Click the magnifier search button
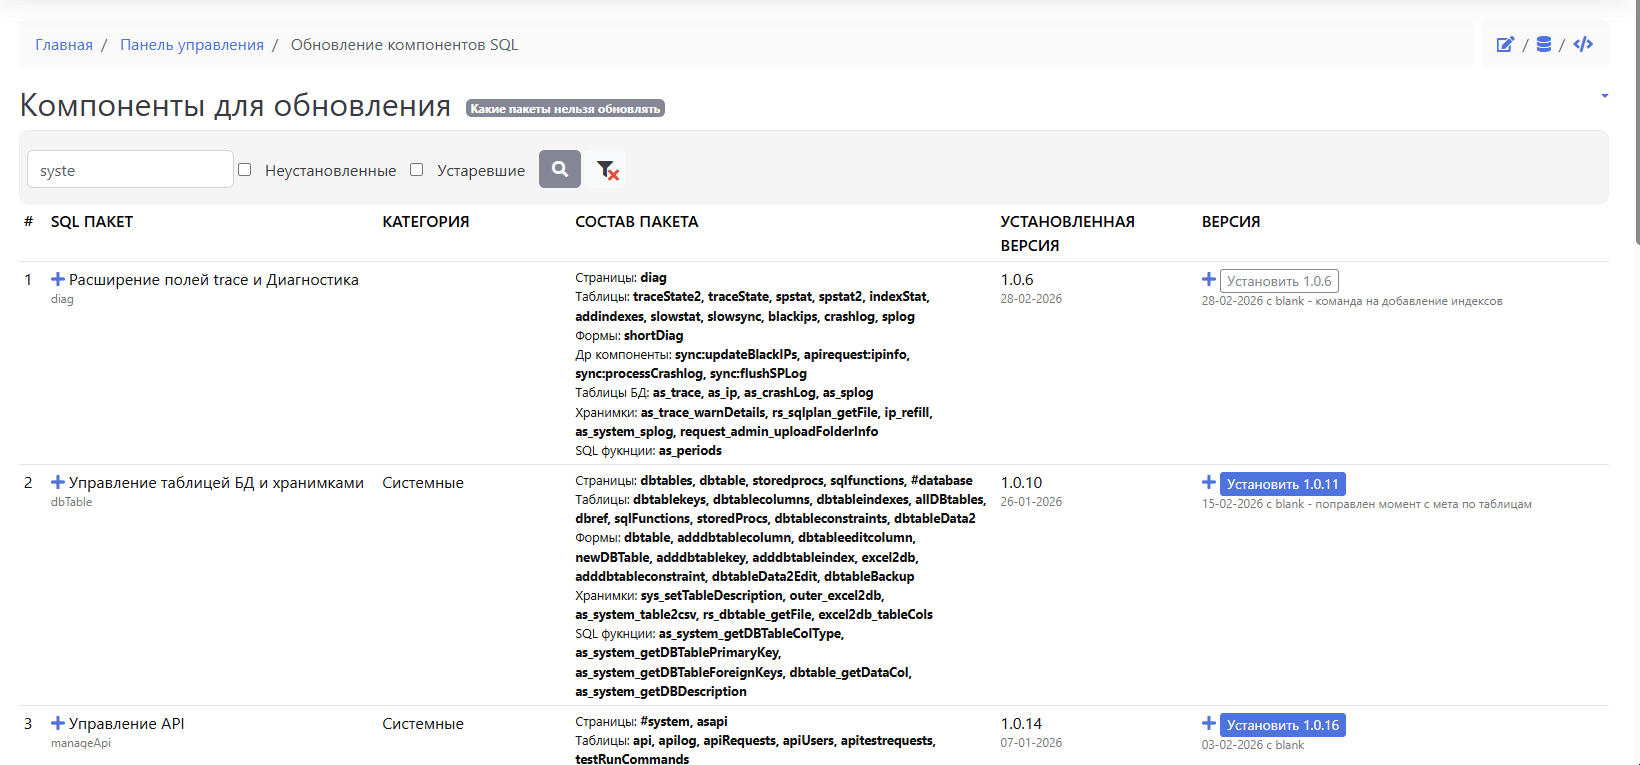Screen dimensions: 1640x765 pyautogui.click(x=560, y=169)
